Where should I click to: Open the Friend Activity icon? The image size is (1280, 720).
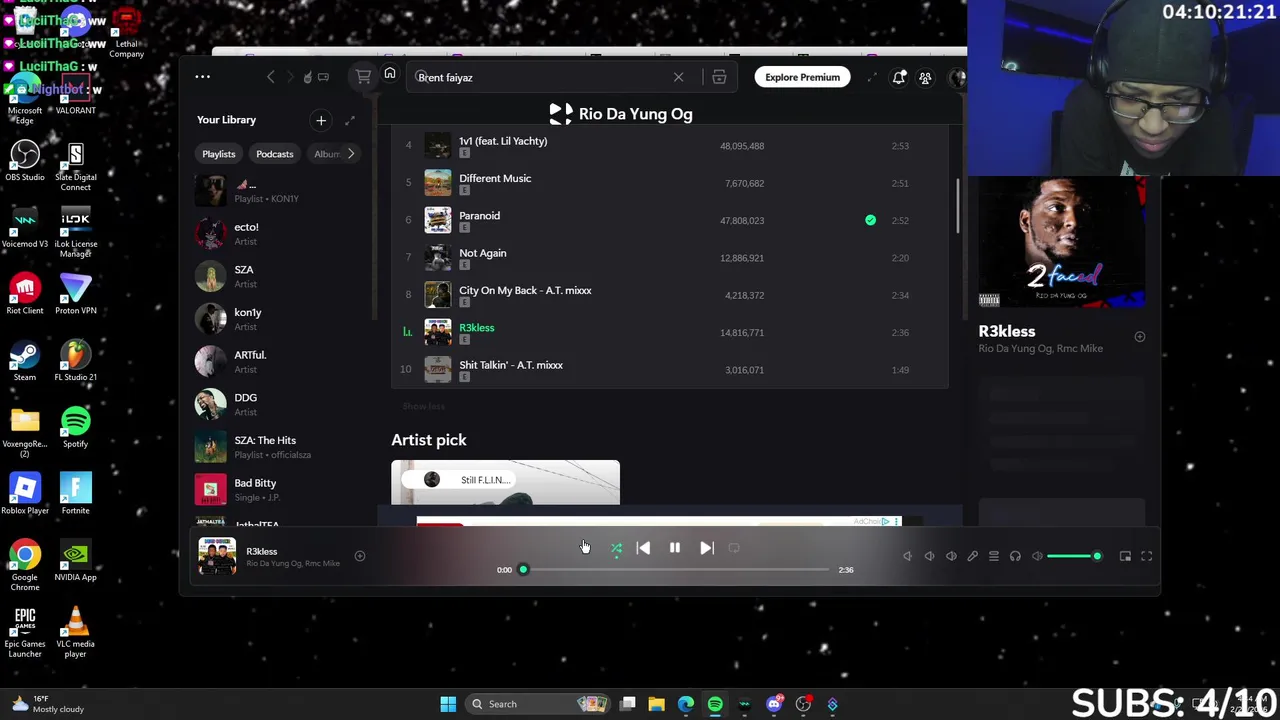click(925, 77)
